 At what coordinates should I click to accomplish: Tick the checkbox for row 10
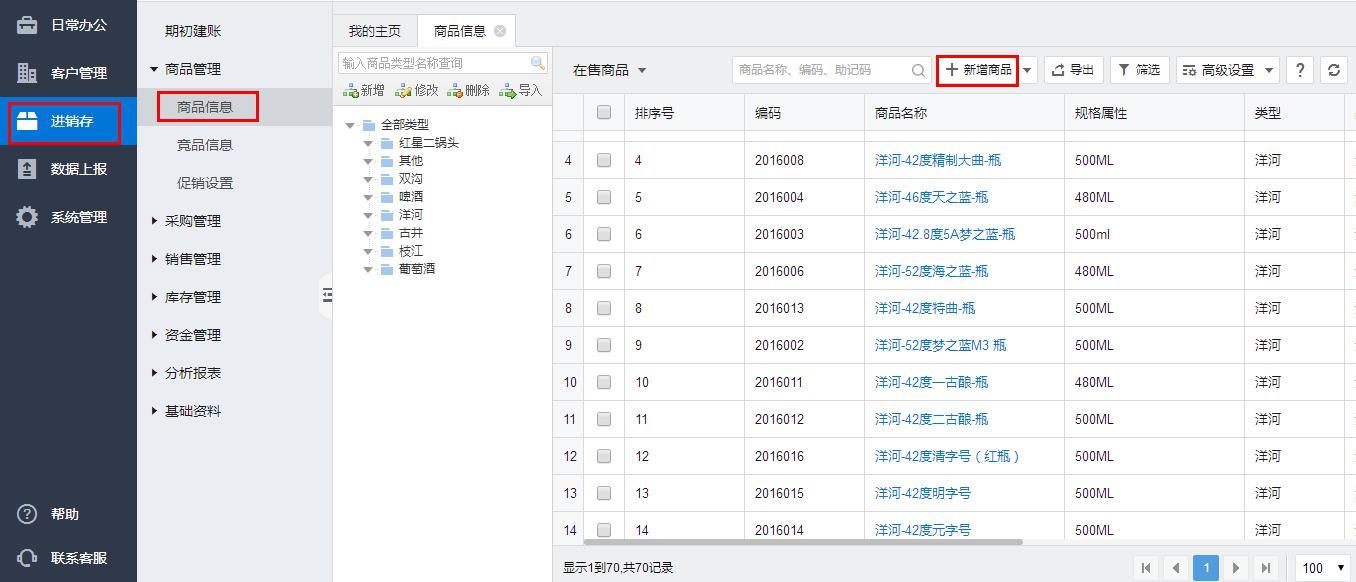(x=604, y=382)
